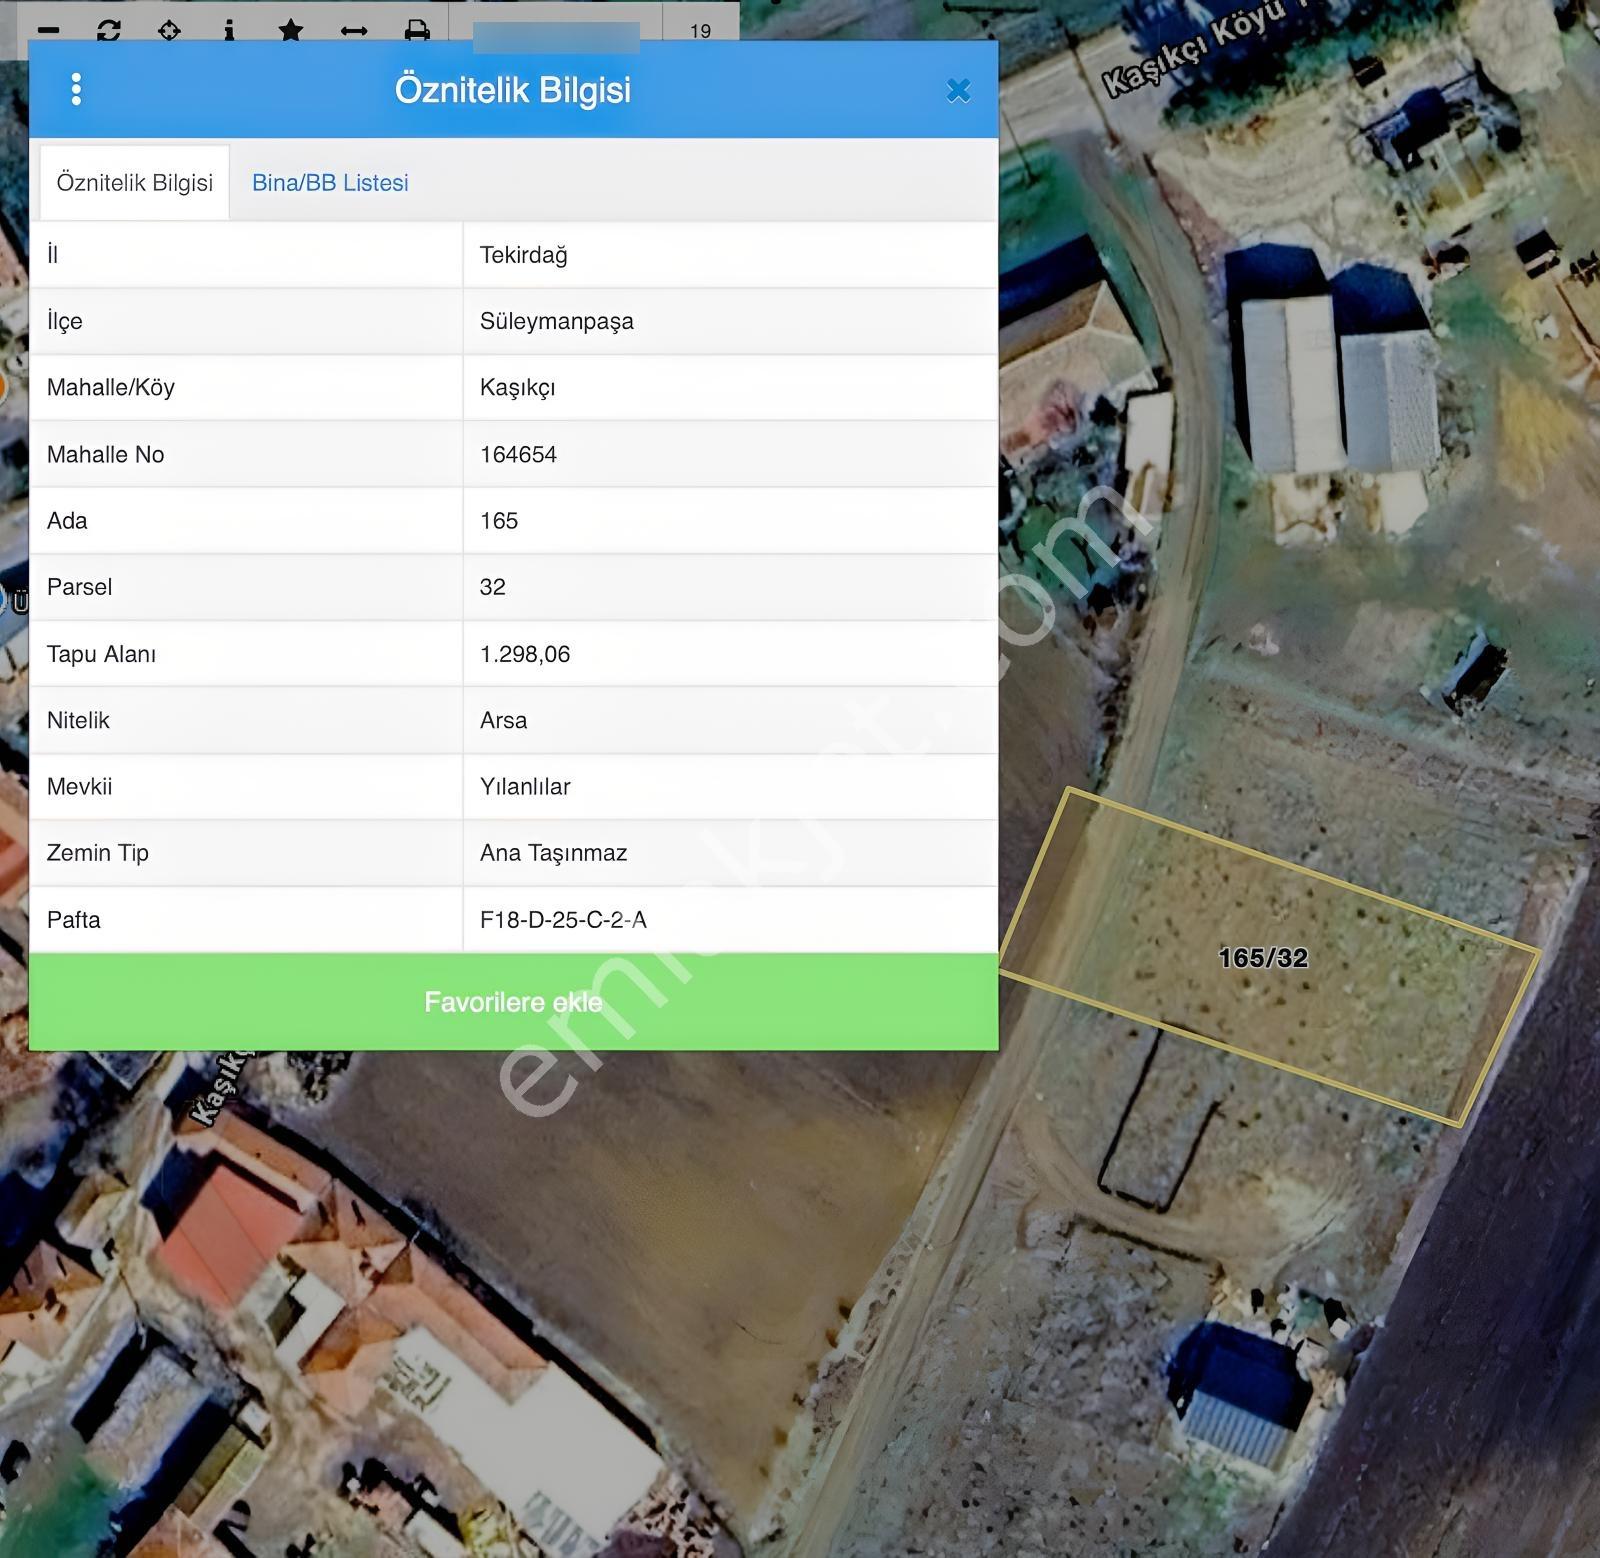Click the blurred search box in toolbar
The image size is (1600, 1558).
coord(556,37)
